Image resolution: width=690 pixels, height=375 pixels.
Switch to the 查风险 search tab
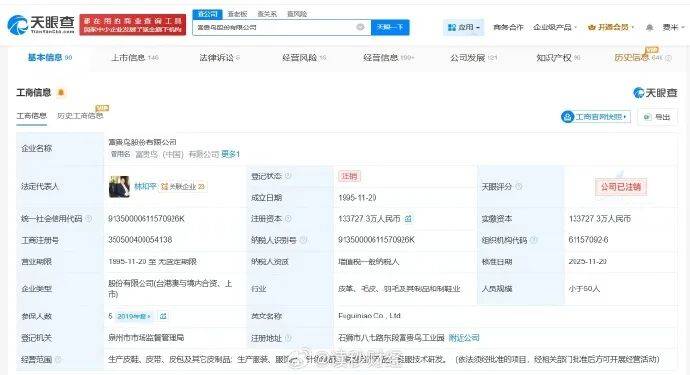(297, 14)
